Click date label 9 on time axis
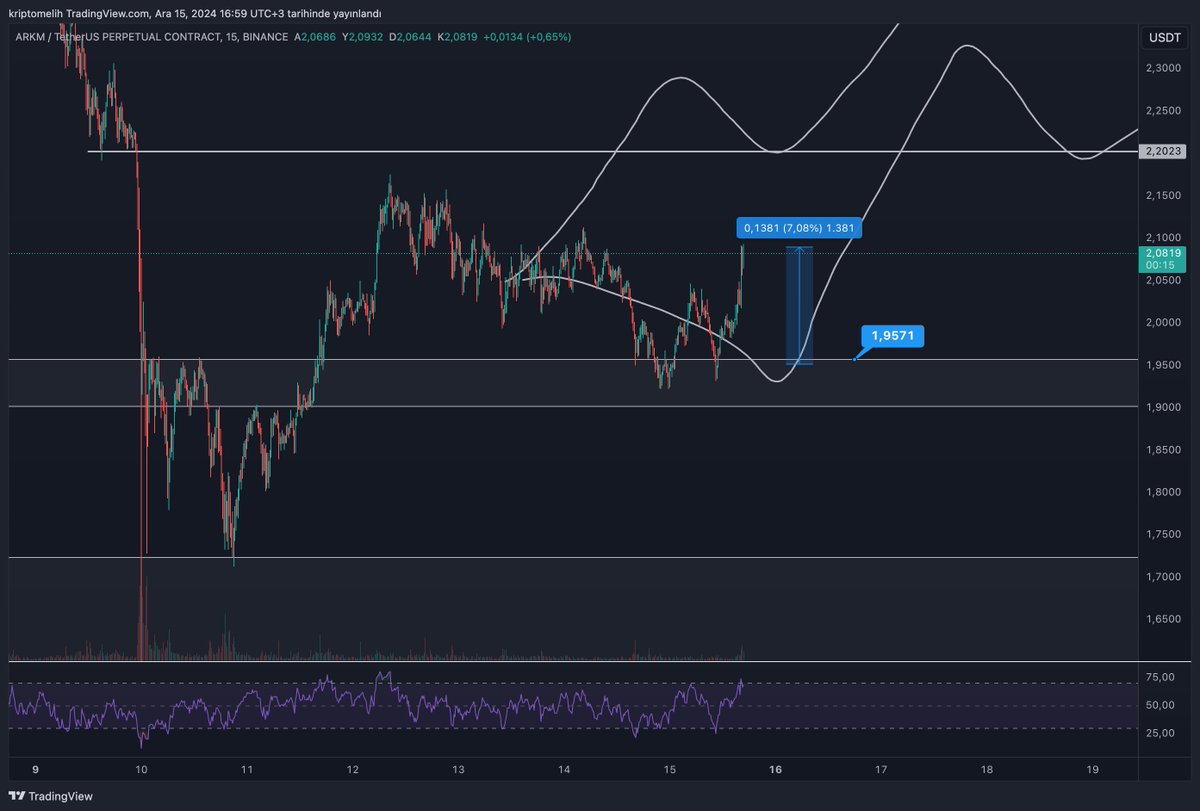This screenshot has height=811, width=1200. (36, 770)
